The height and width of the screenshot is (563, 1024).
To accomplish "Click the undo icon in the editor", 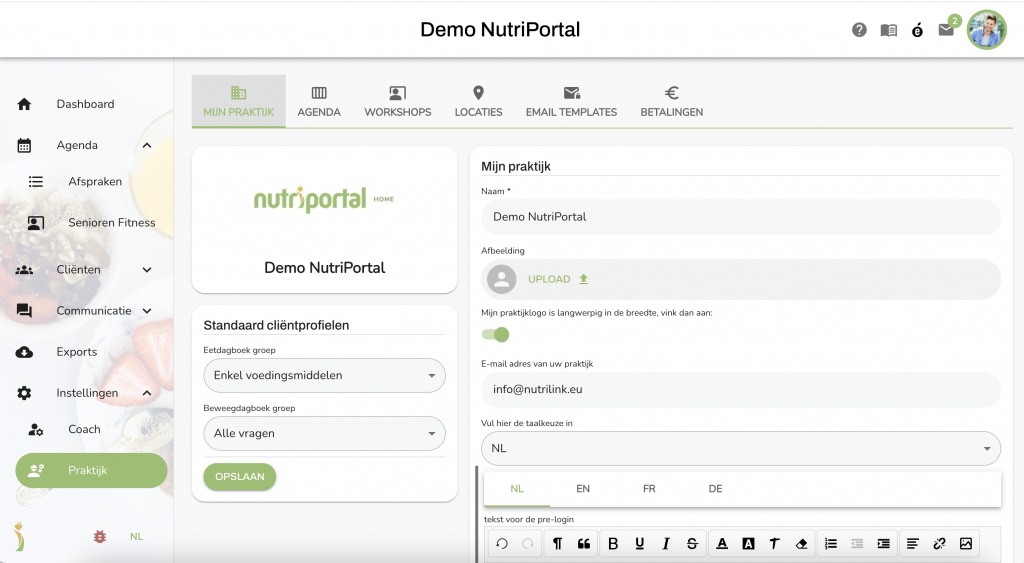I will (502, 543).
